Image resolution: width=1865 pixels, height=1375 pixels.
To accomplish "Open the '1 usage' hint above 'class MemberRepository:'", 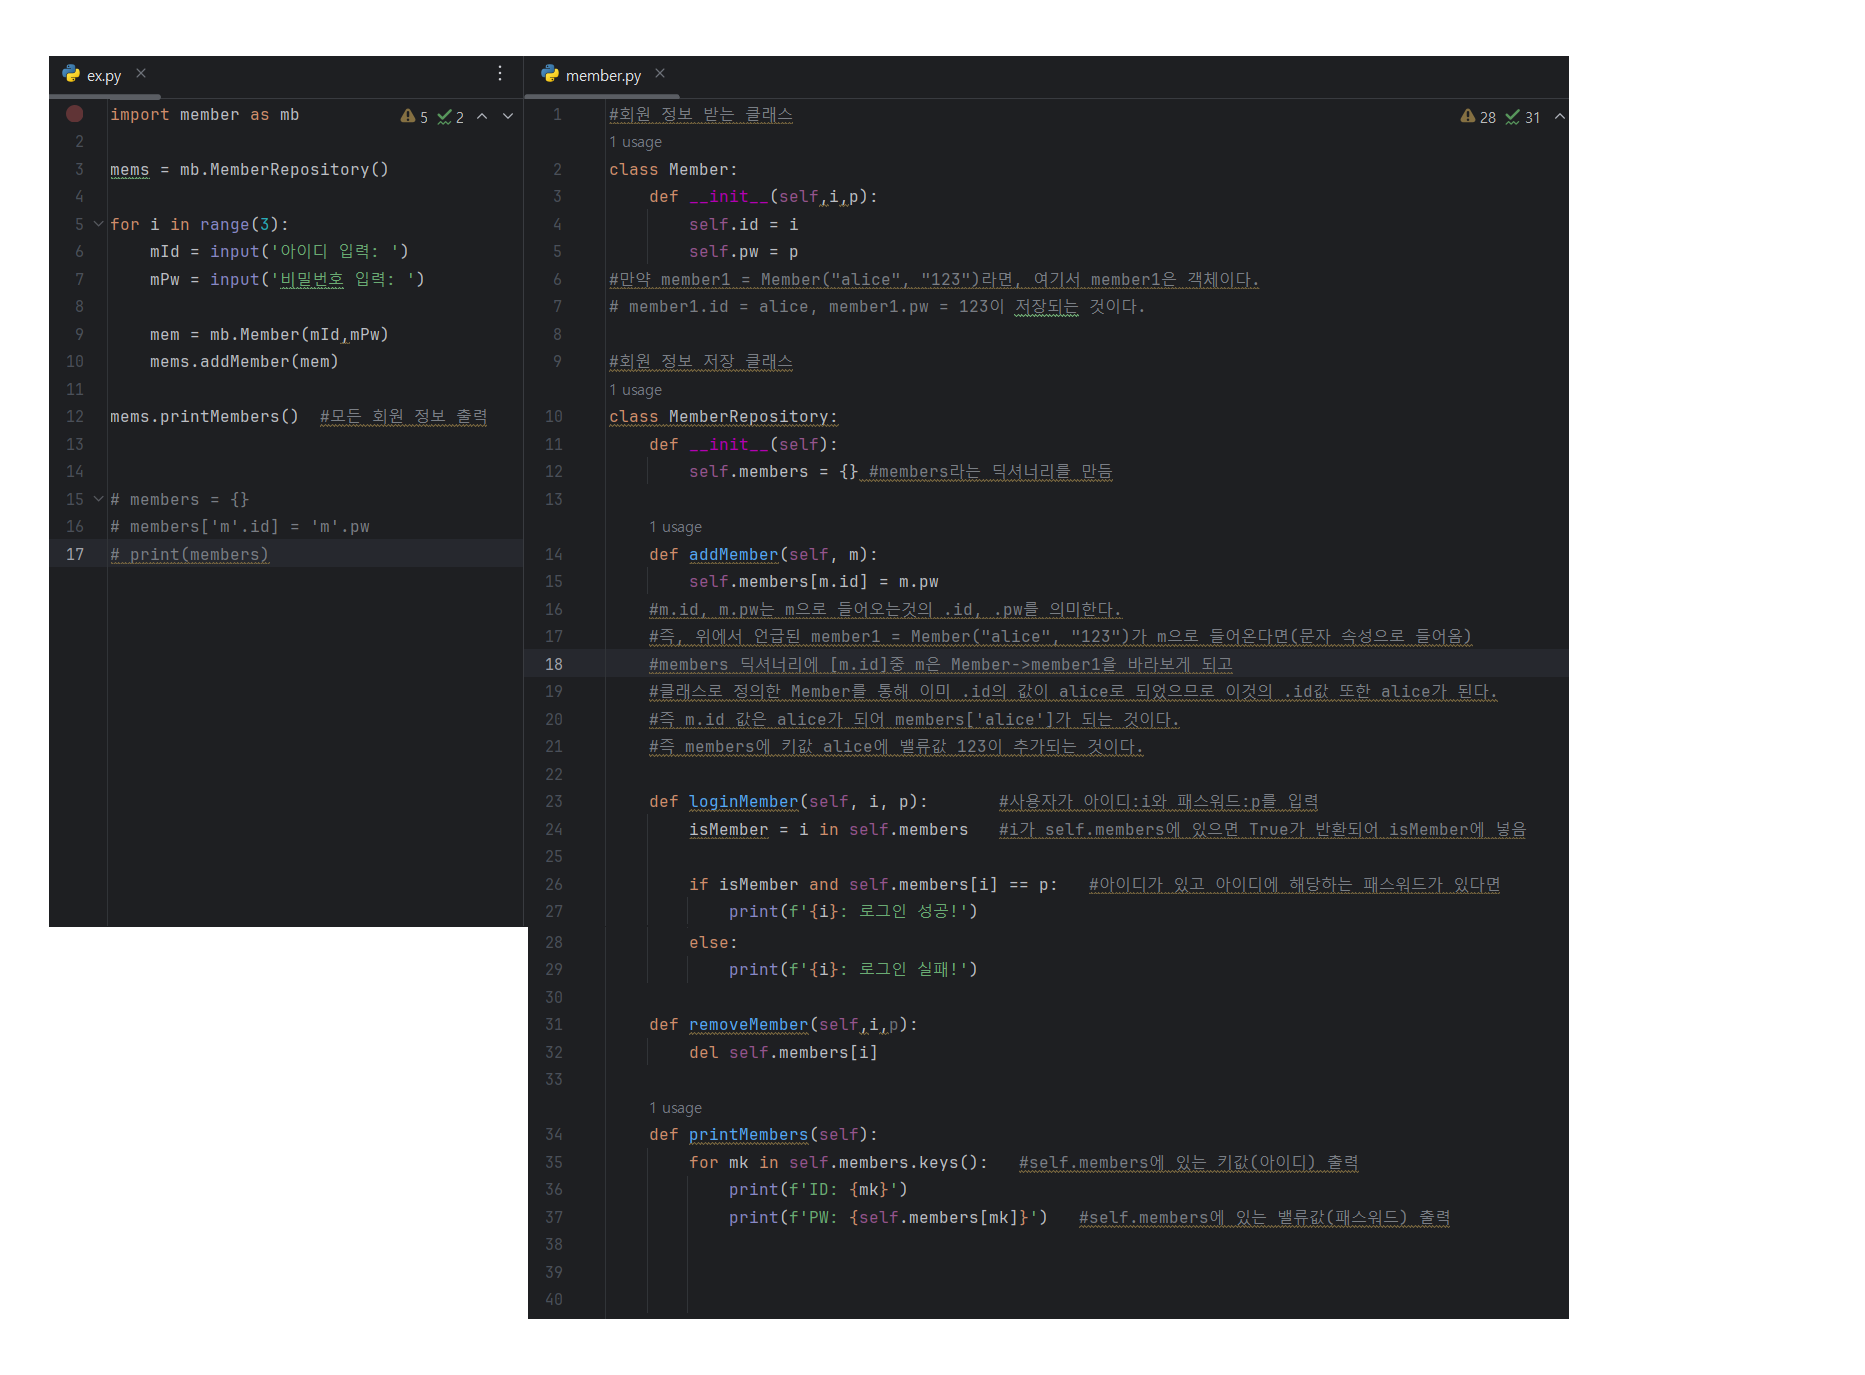I will coord(636,390).
